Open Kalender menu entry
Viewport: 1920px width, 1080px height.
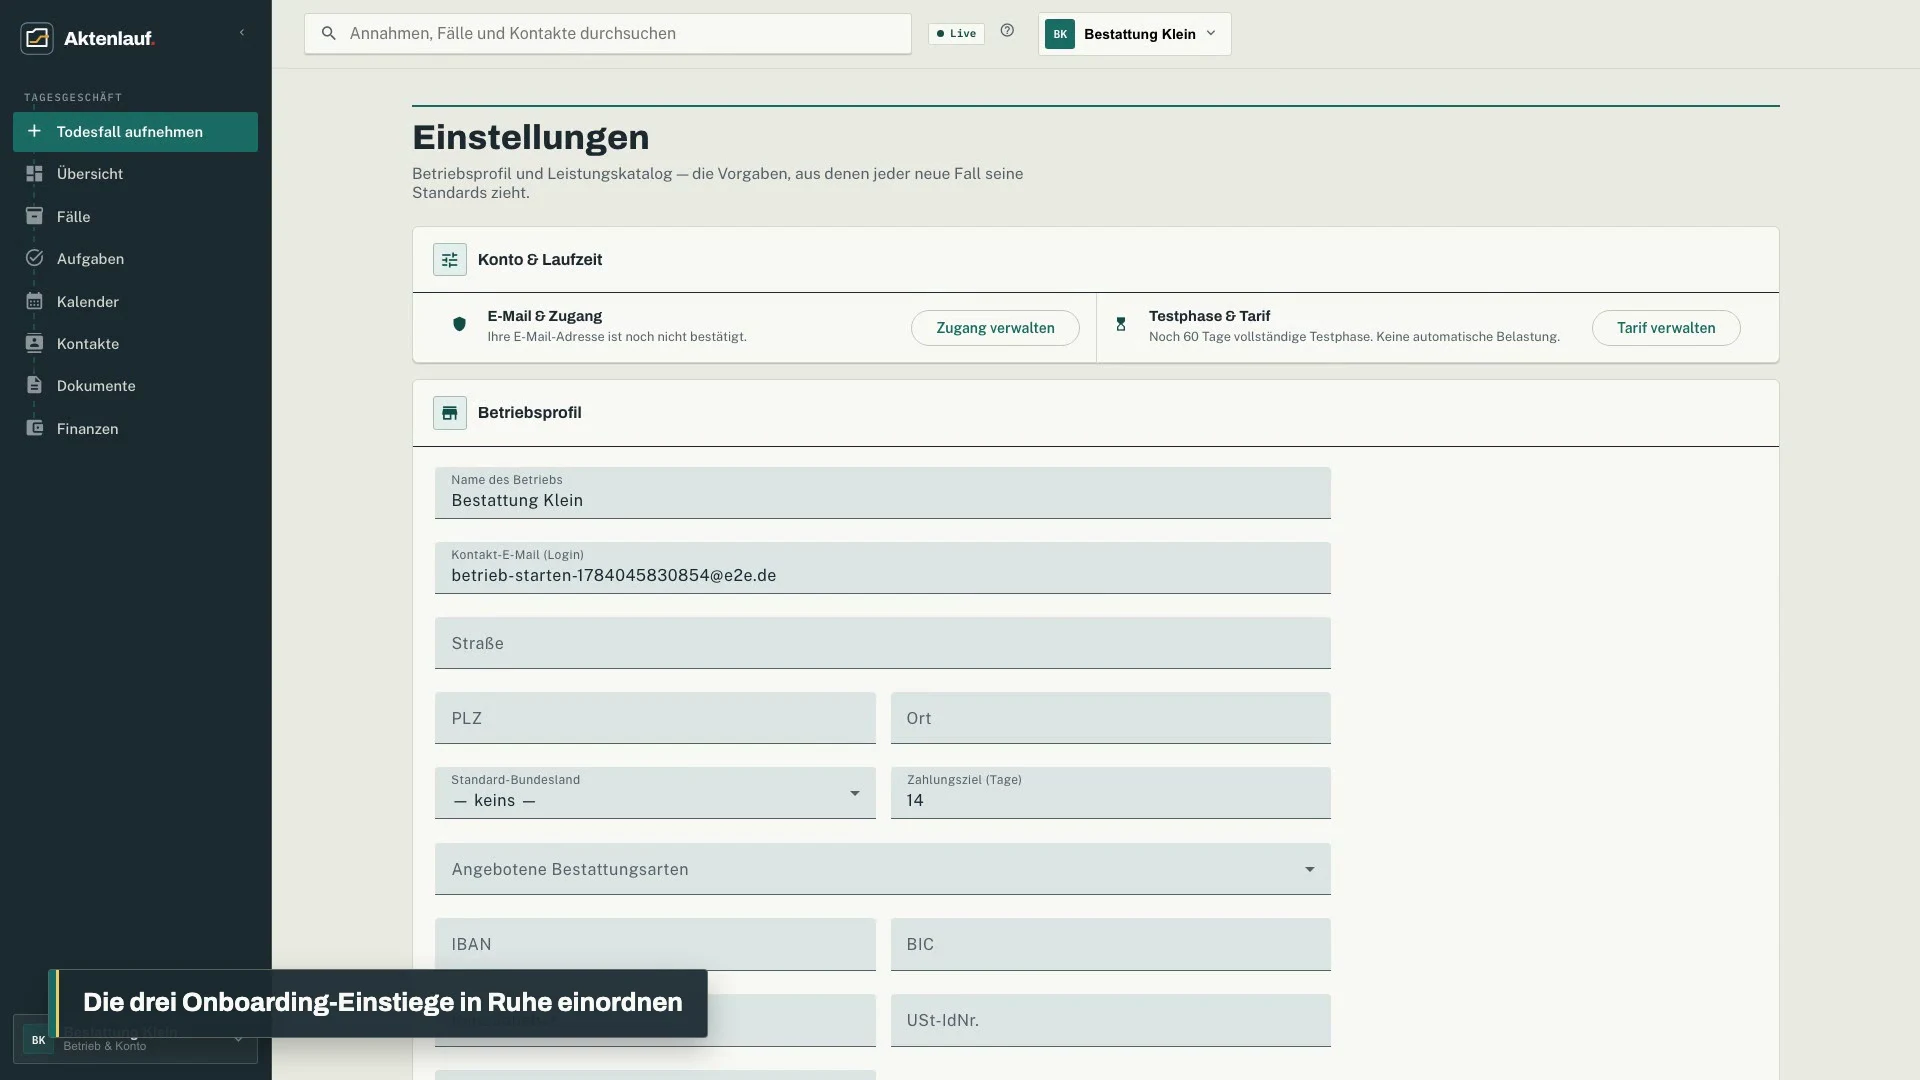pyautogui.click(x=135, y=301)
